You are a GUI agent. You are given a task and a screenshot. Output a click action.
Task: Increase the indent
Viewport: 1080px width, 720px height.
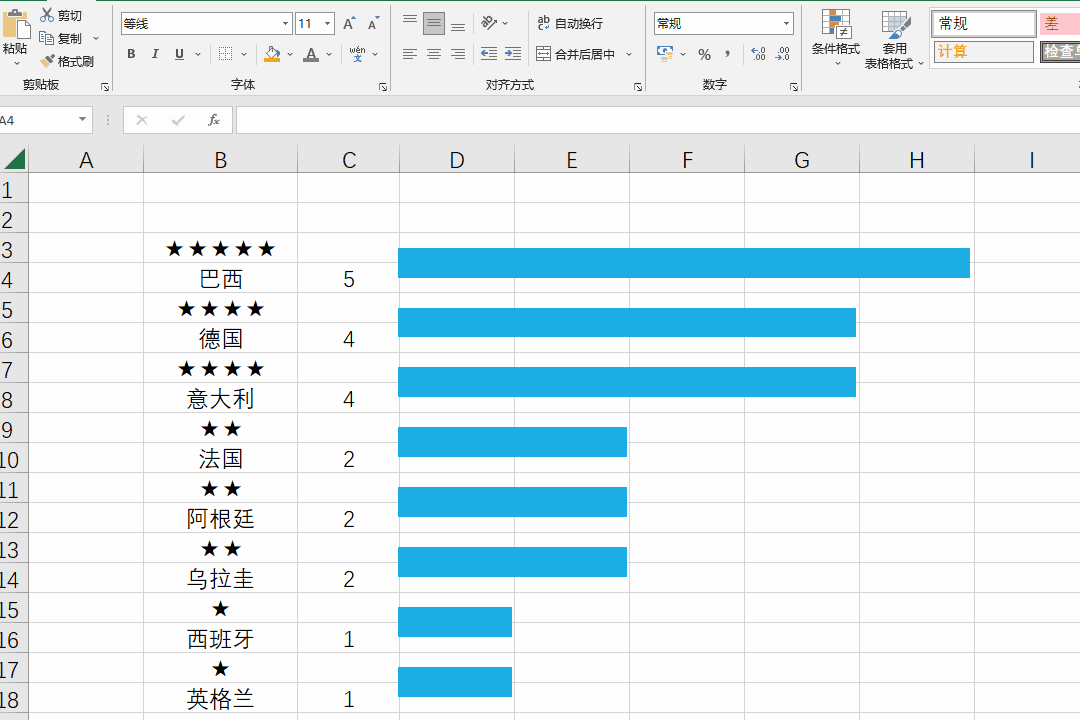[513, 54]
